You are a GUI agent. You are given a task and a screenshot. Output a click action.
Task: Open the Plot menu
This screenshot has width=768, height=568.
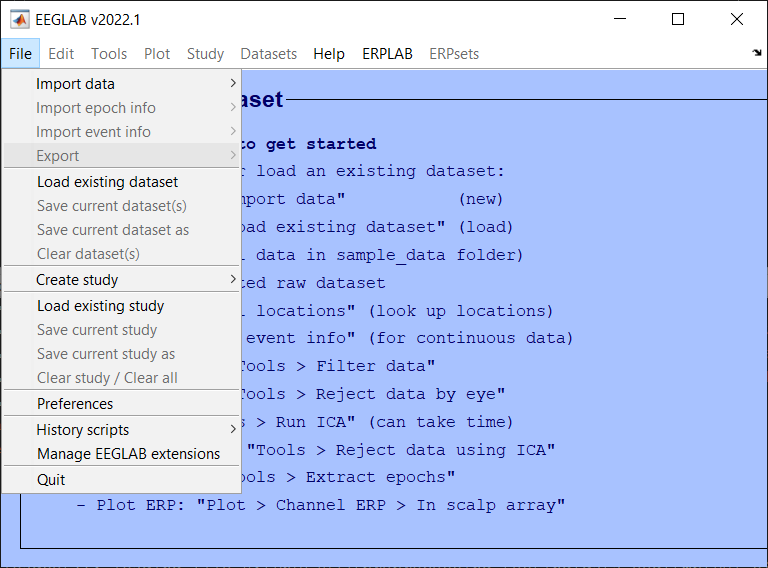point(157,54)
